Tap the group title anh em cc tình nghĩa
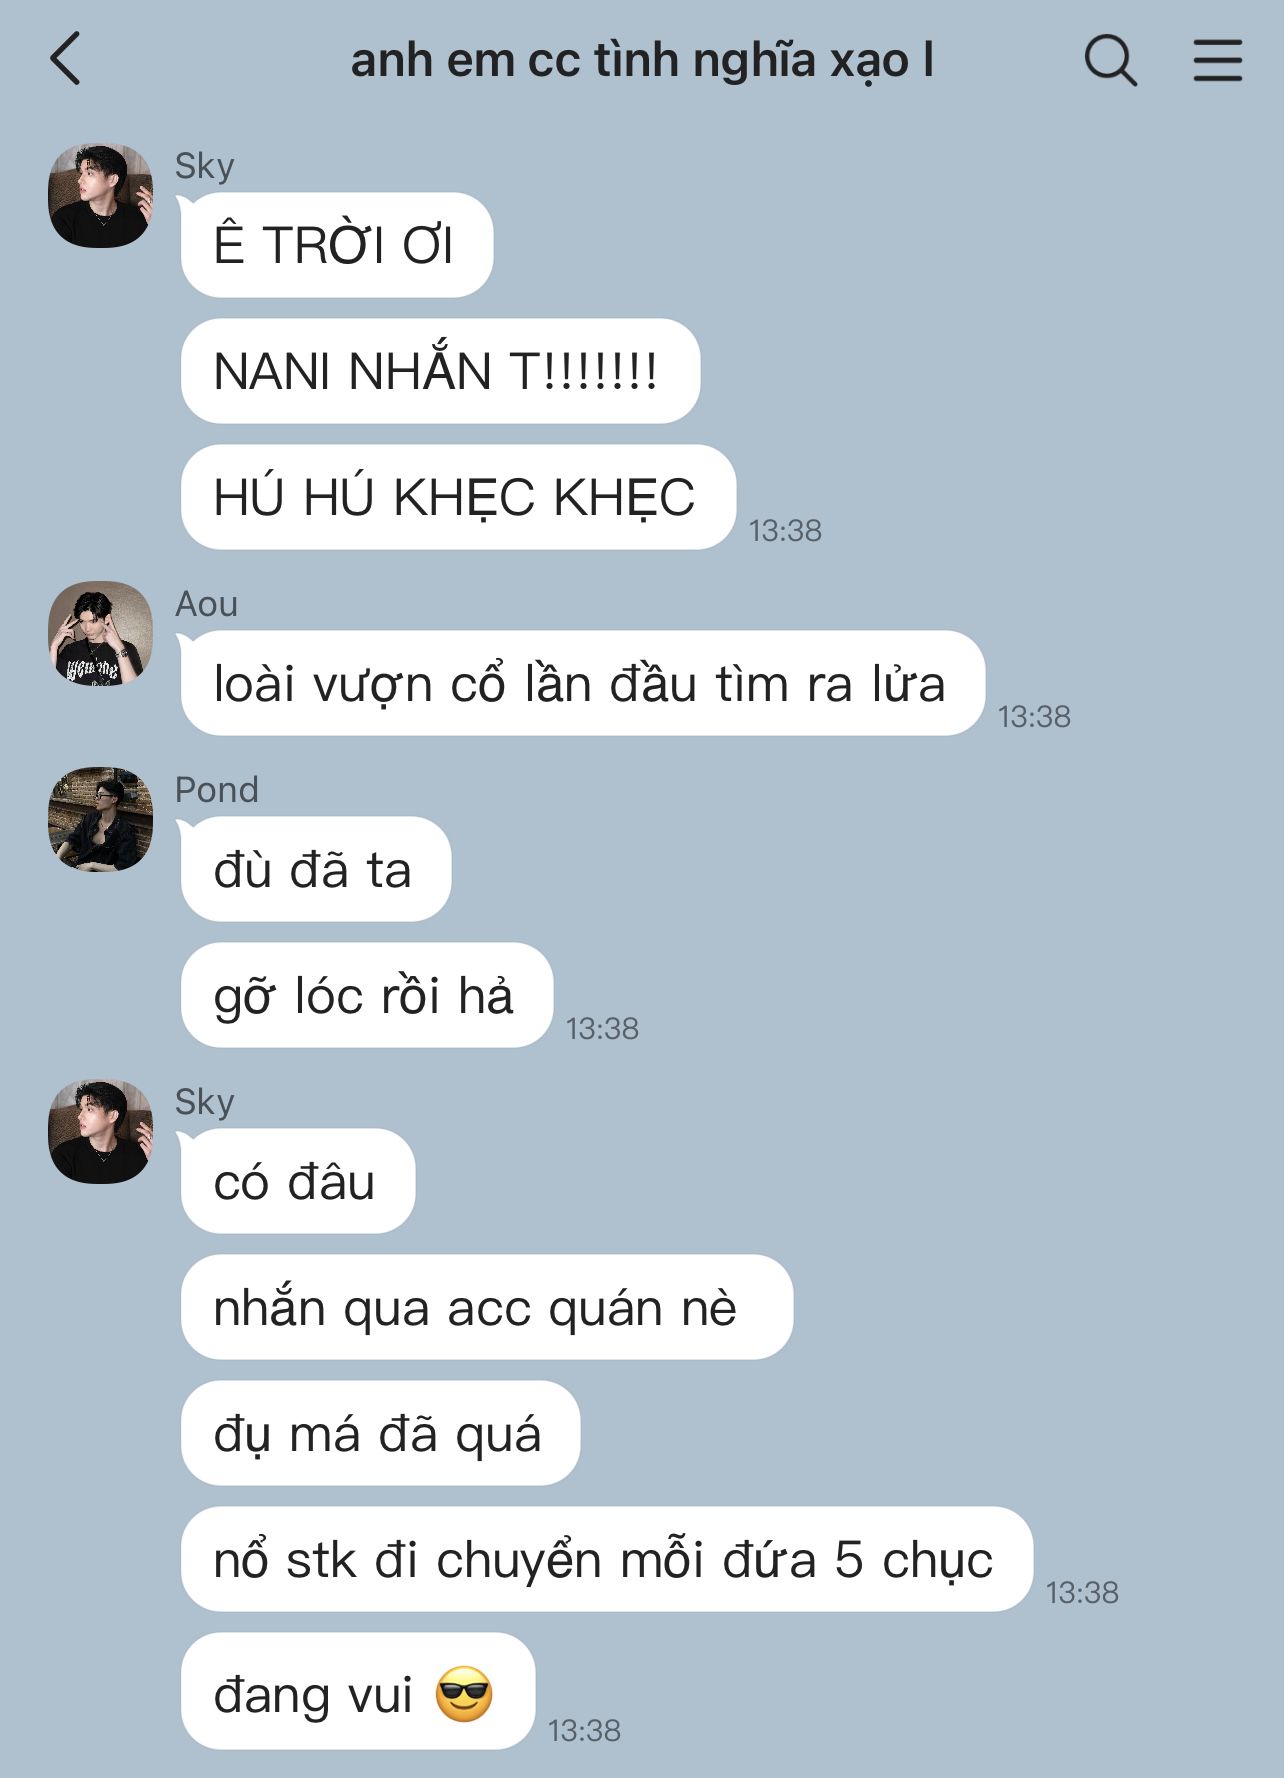The height and width of the screenshot is (1778, 1284). coord(641,60)
